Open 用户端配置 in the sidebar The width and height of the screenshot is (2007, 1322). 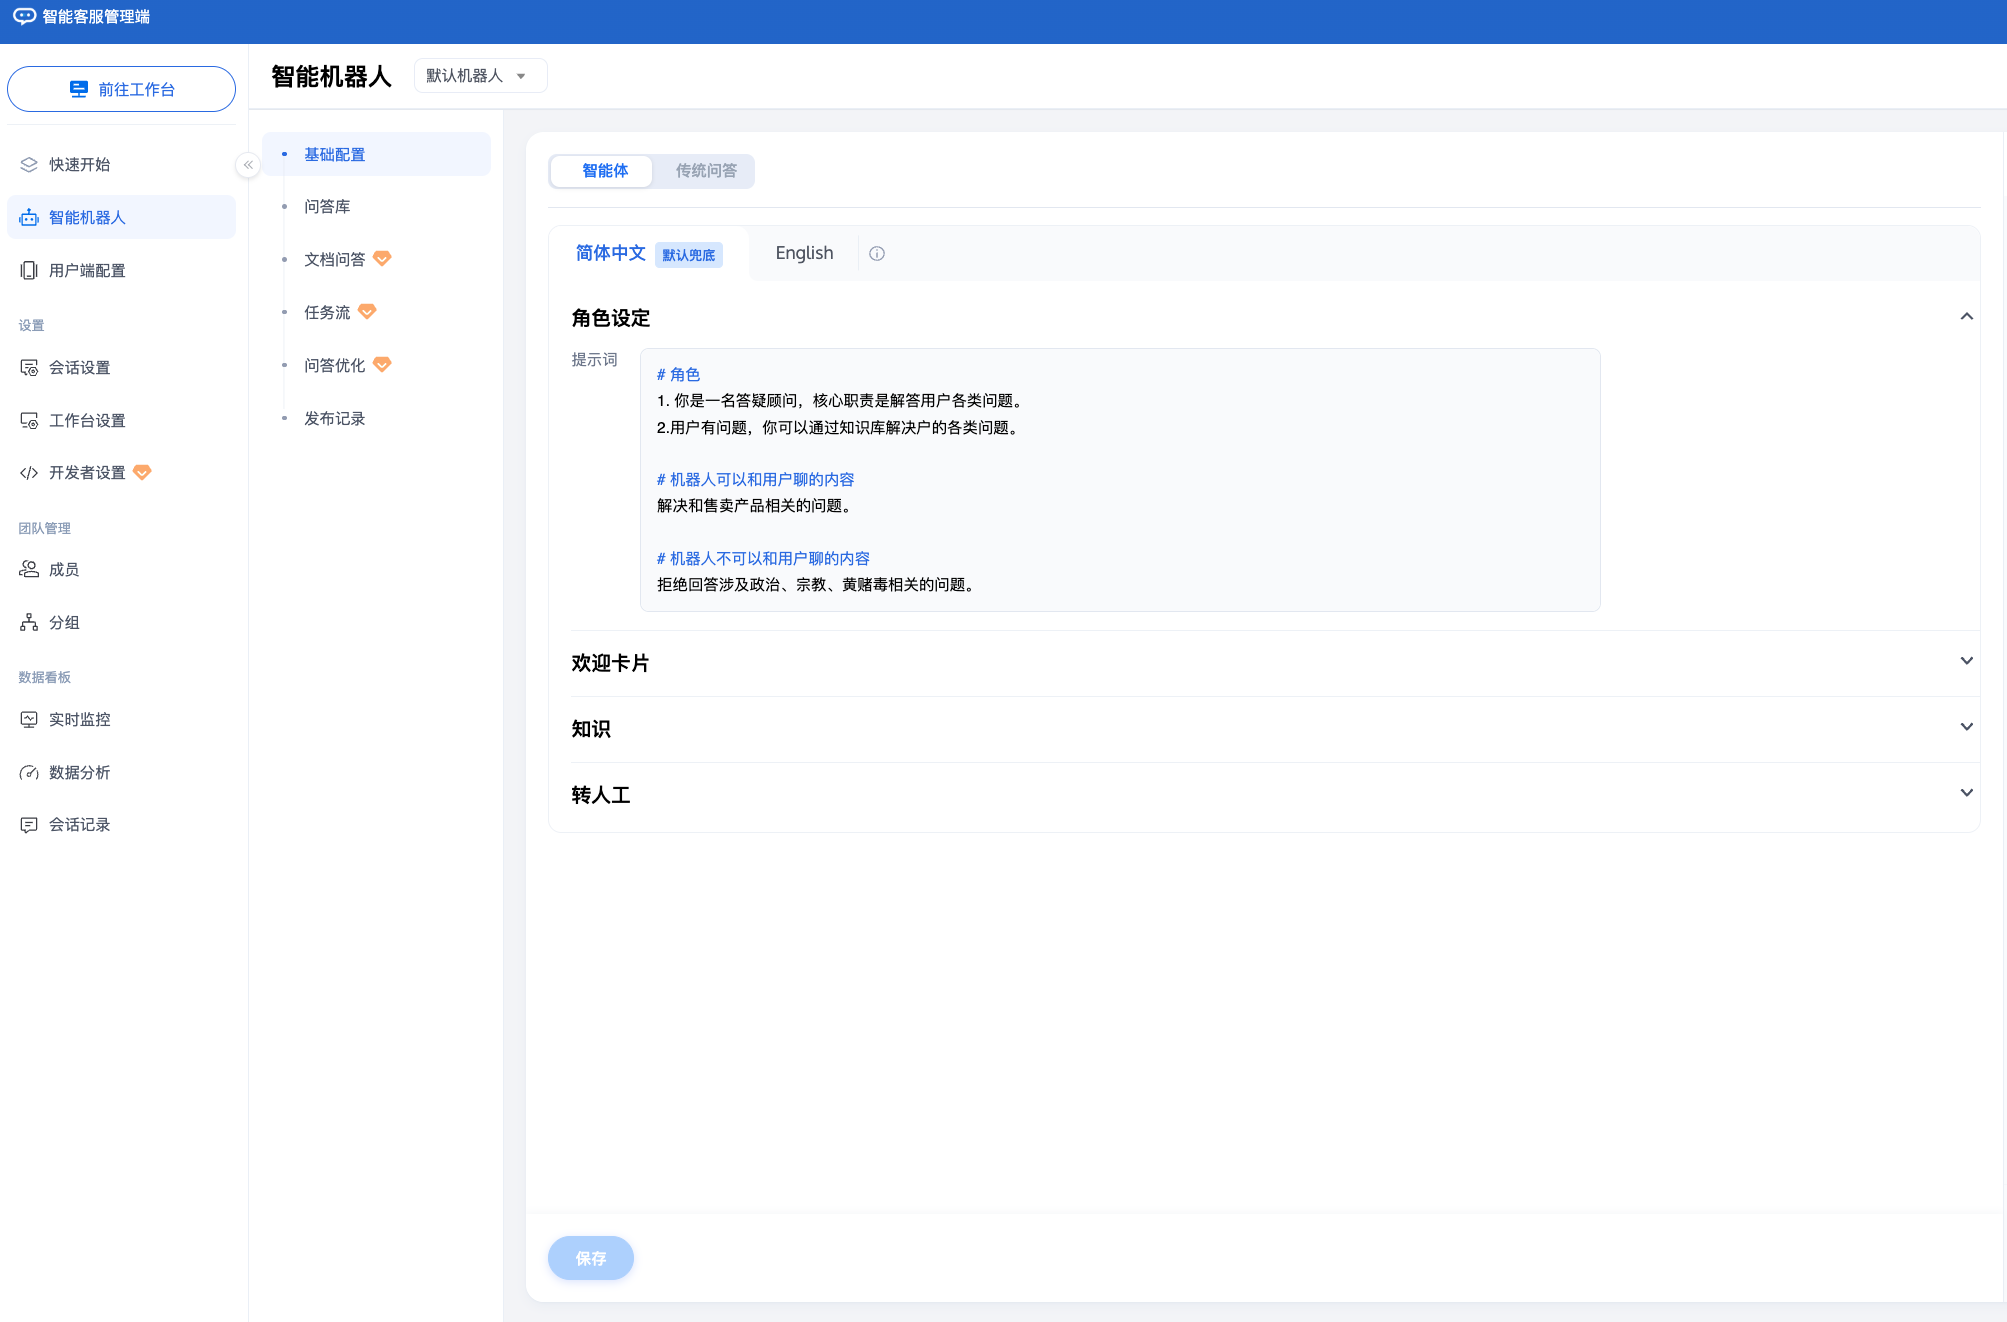pos(87,271)
